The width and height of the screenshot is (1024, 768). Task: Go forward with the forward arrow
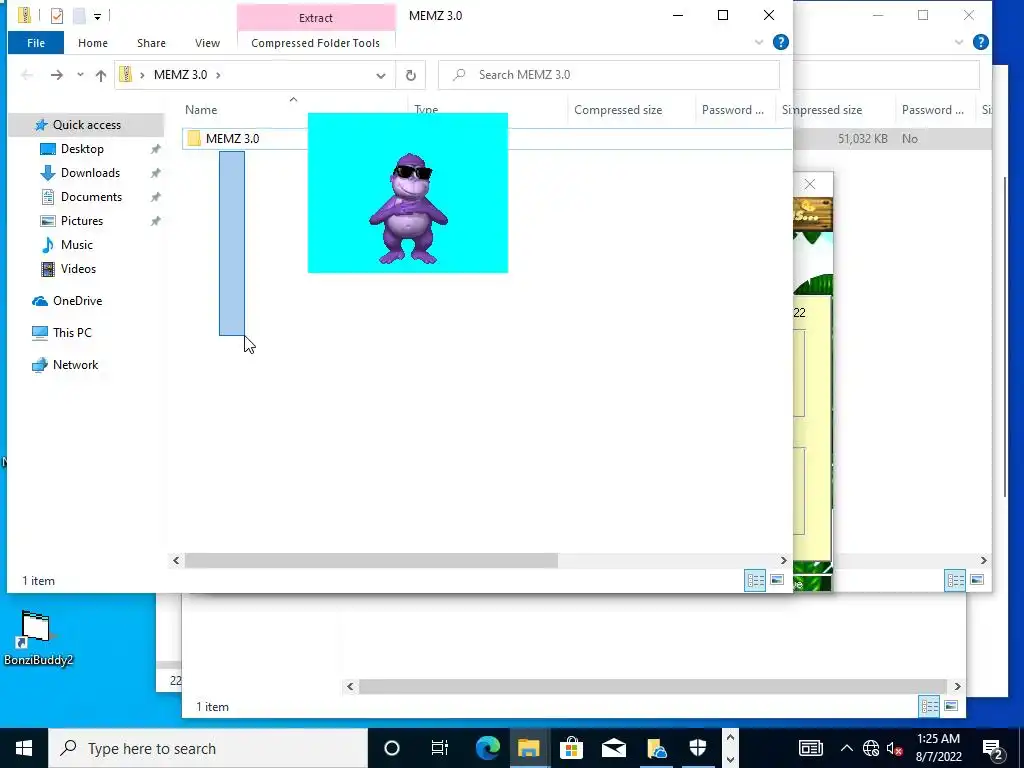coord(57,75)
